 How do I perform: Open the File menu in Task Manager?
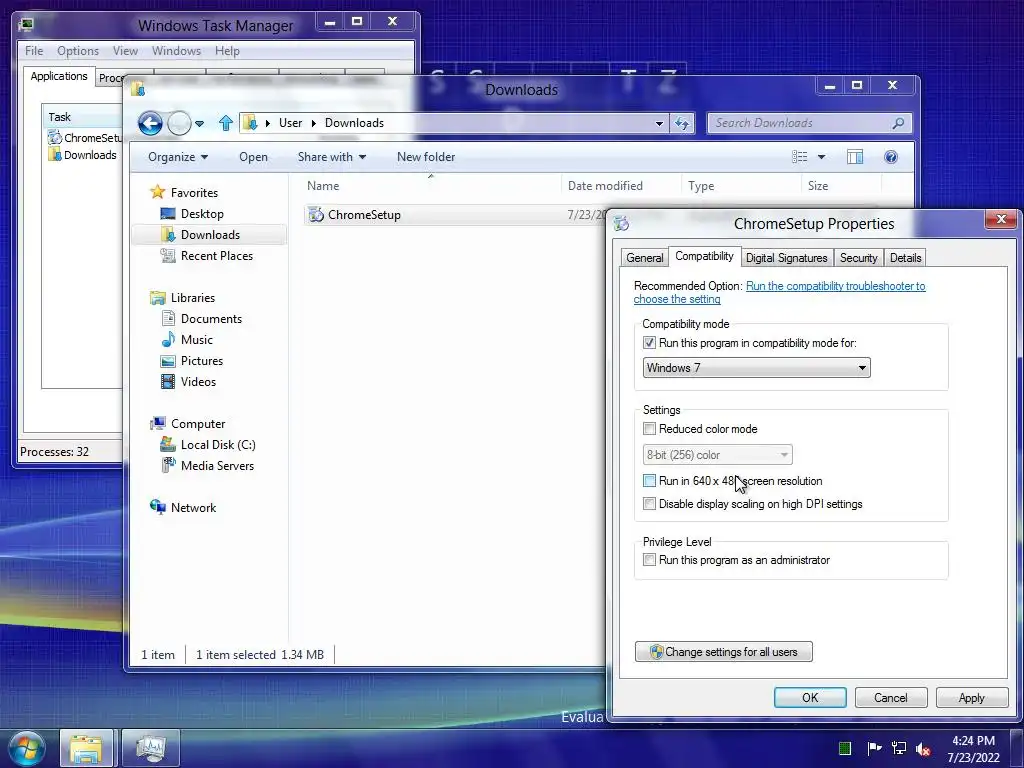[34, 50]
